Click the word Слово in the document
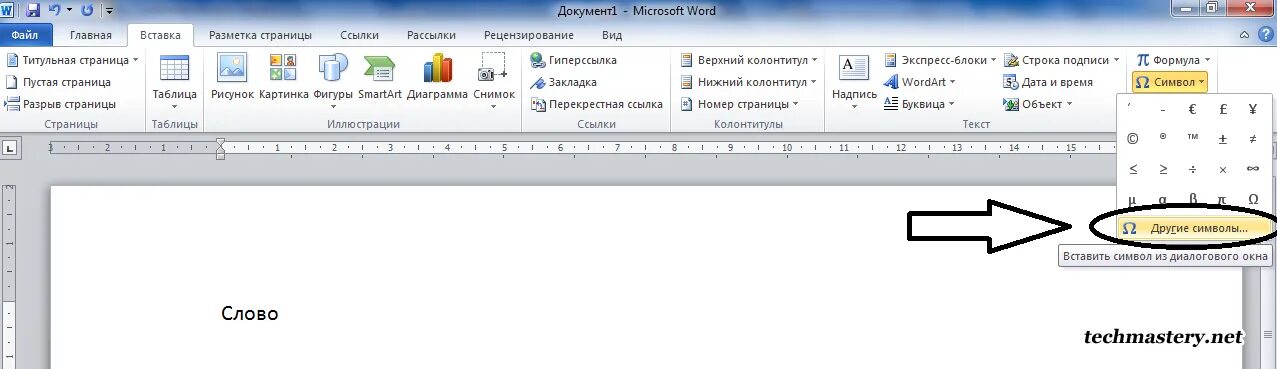The height and width of the screenshot is (369, 1277). tap(250, 314)
